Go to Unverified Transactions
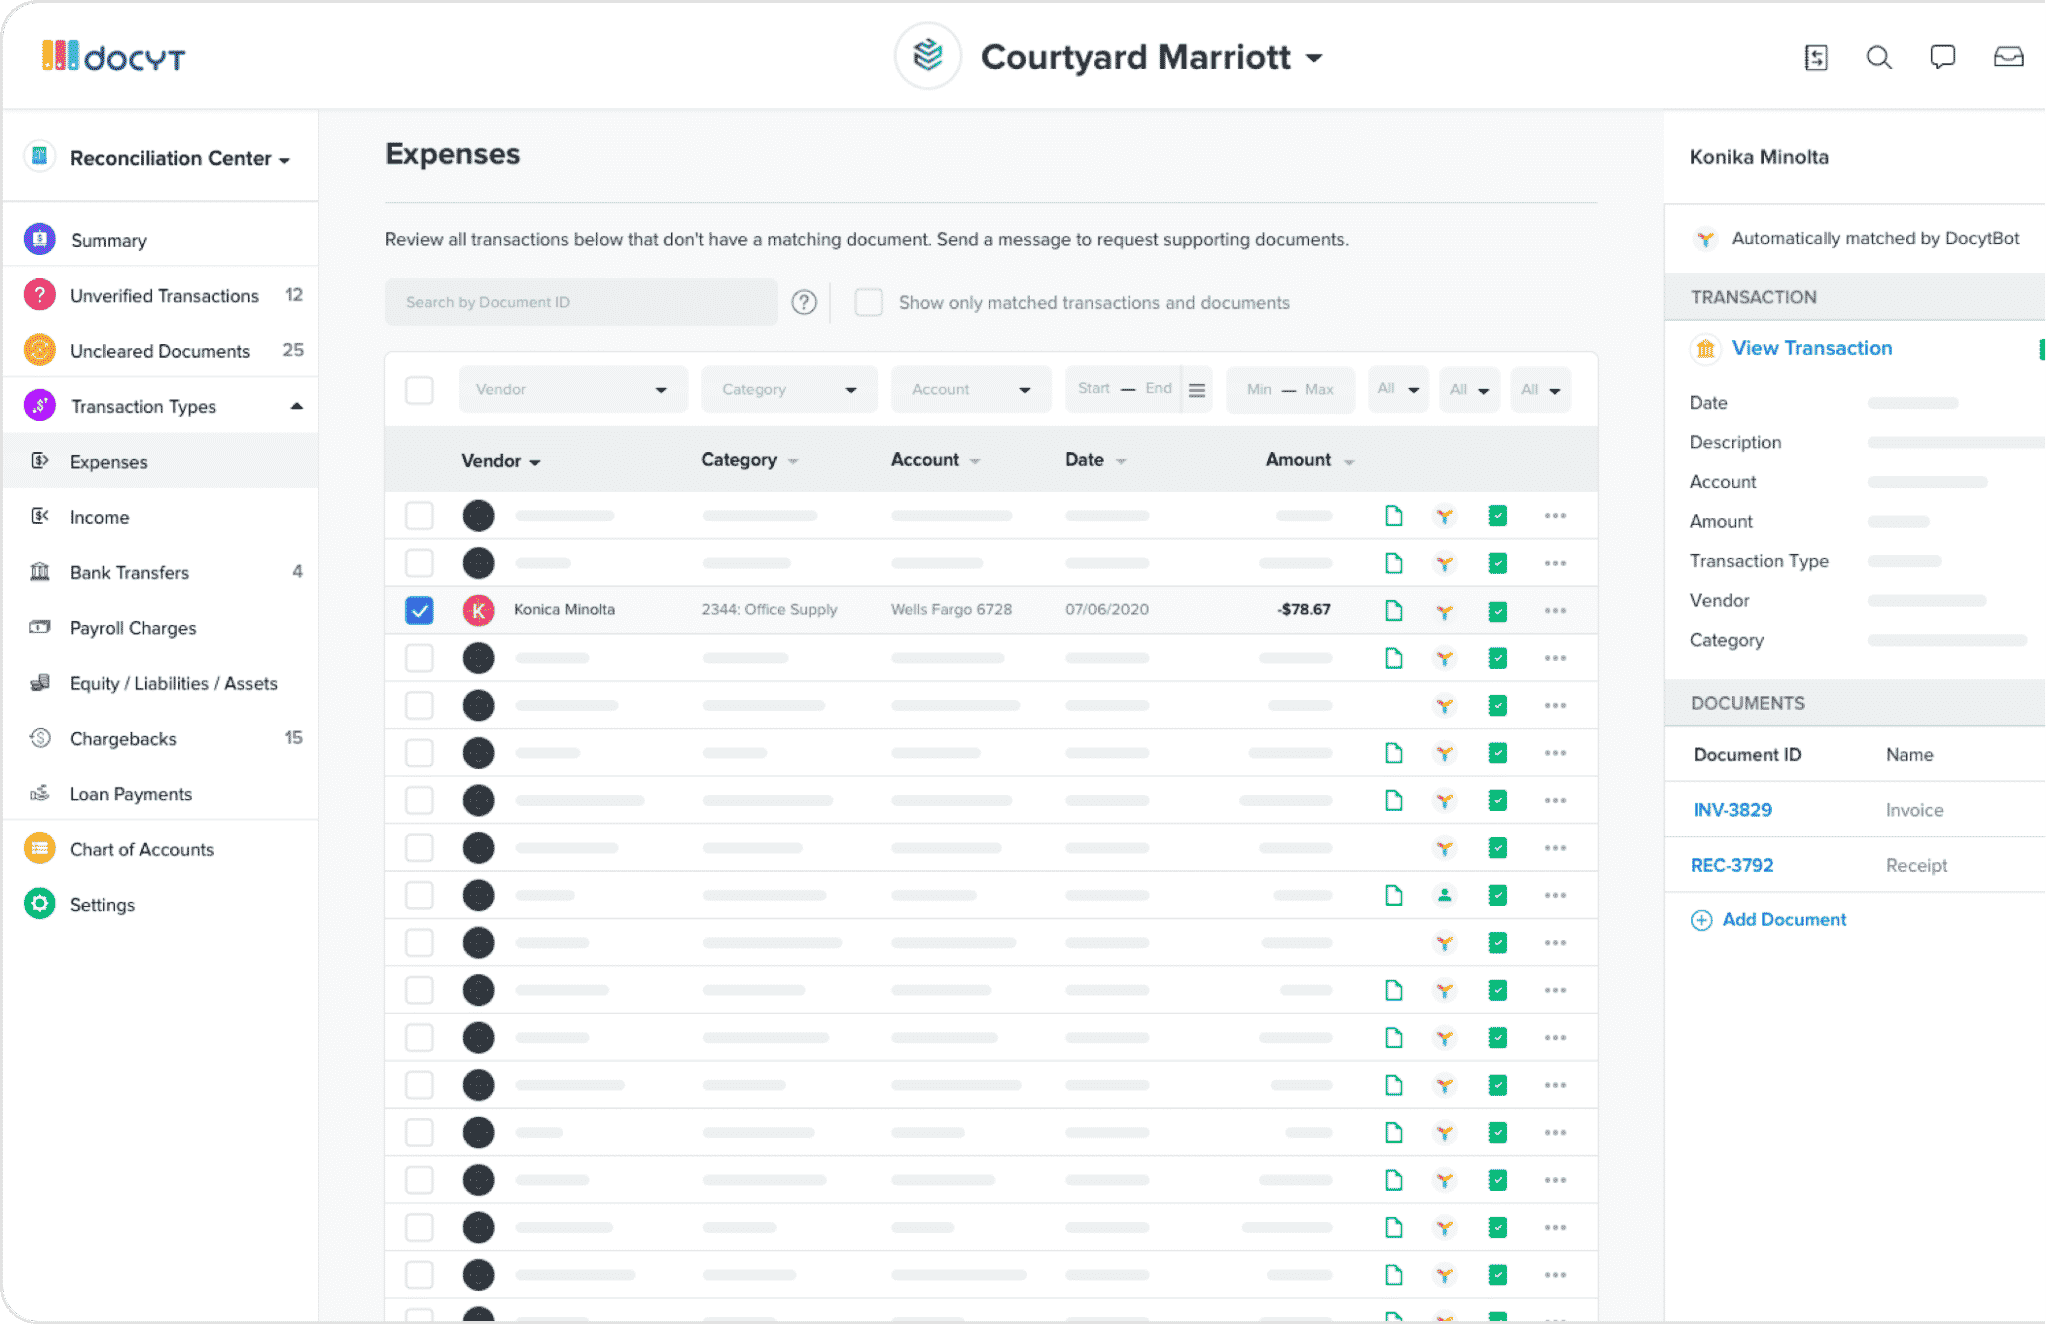The image size is (2048, 1324). tap(164, 295)
